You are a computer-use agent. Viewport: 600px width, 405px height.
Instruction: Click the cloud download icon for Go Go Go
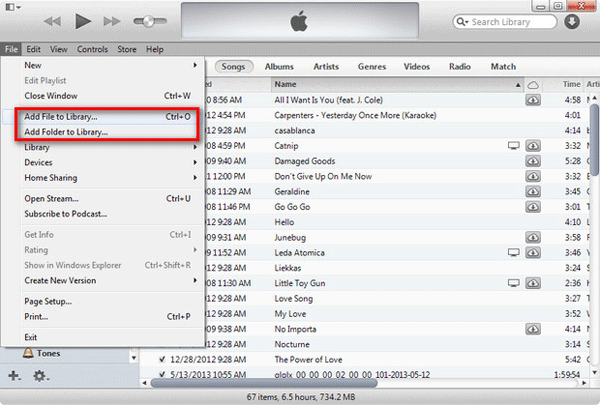click(533, 207)
